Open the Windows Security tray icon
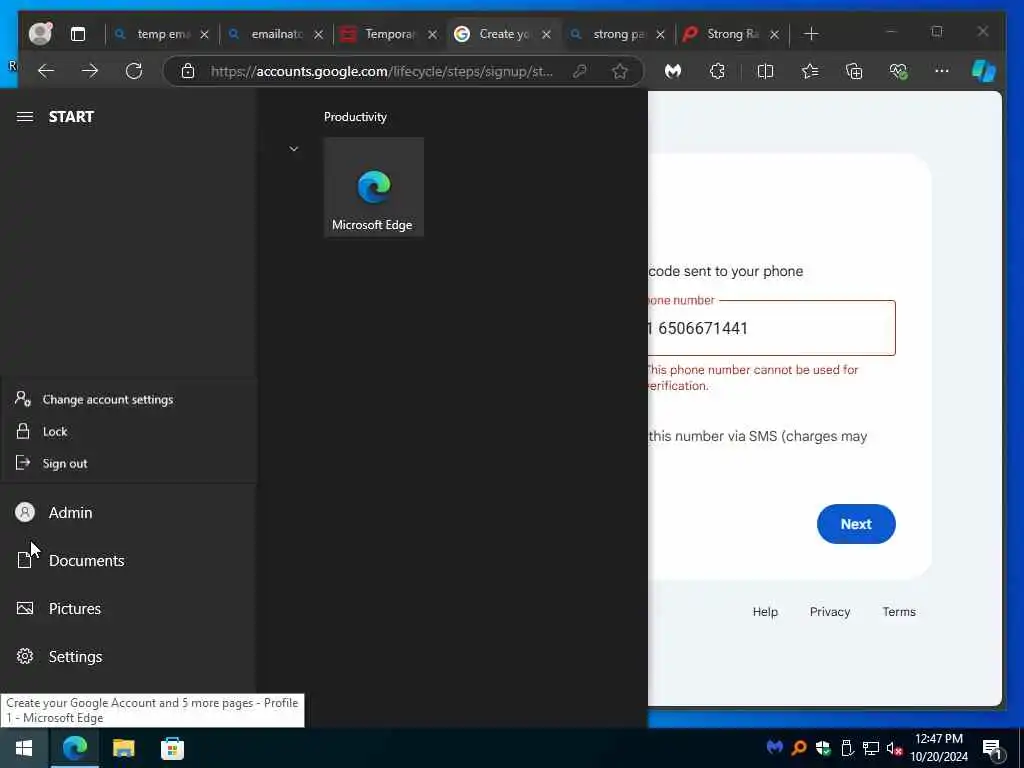1024x768 pixels. tap(823, 747)
